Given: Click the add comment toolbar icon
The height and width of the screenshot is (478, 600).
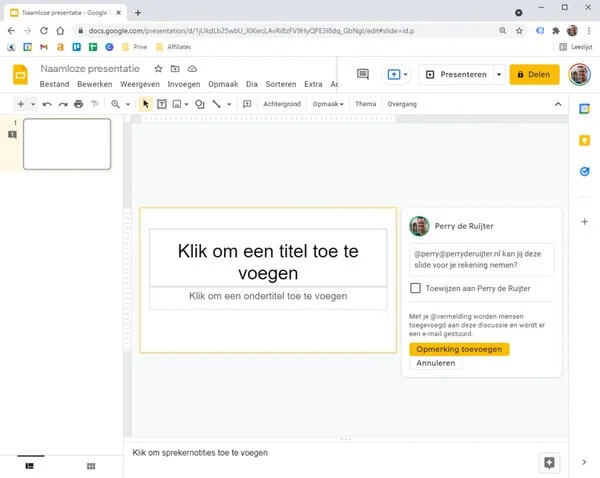Looking at the screenshot, I should click(x=247, y=104).
